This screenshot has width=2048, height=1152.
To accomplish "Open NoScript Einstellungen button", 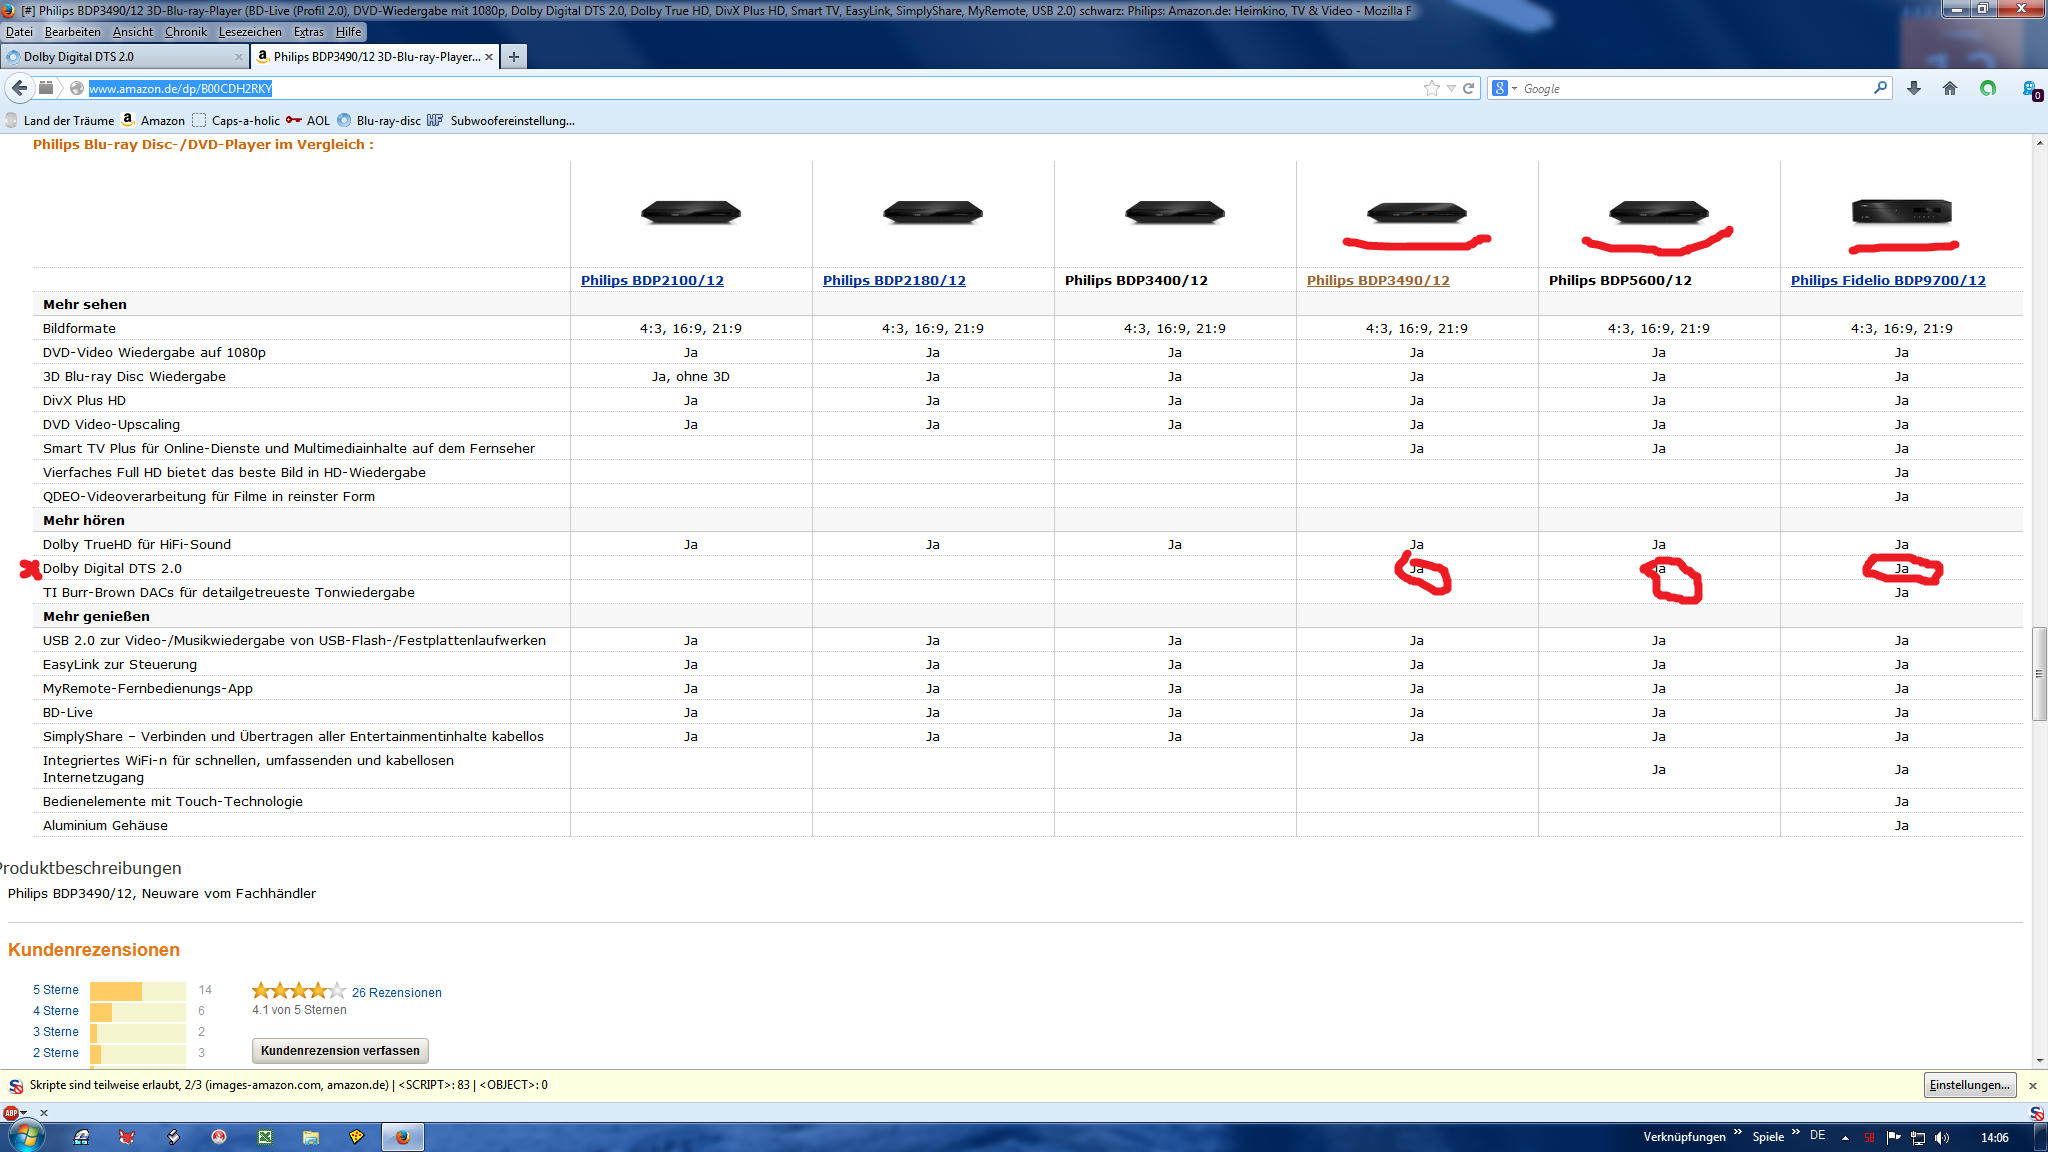I will [x=1969, y=1085].
